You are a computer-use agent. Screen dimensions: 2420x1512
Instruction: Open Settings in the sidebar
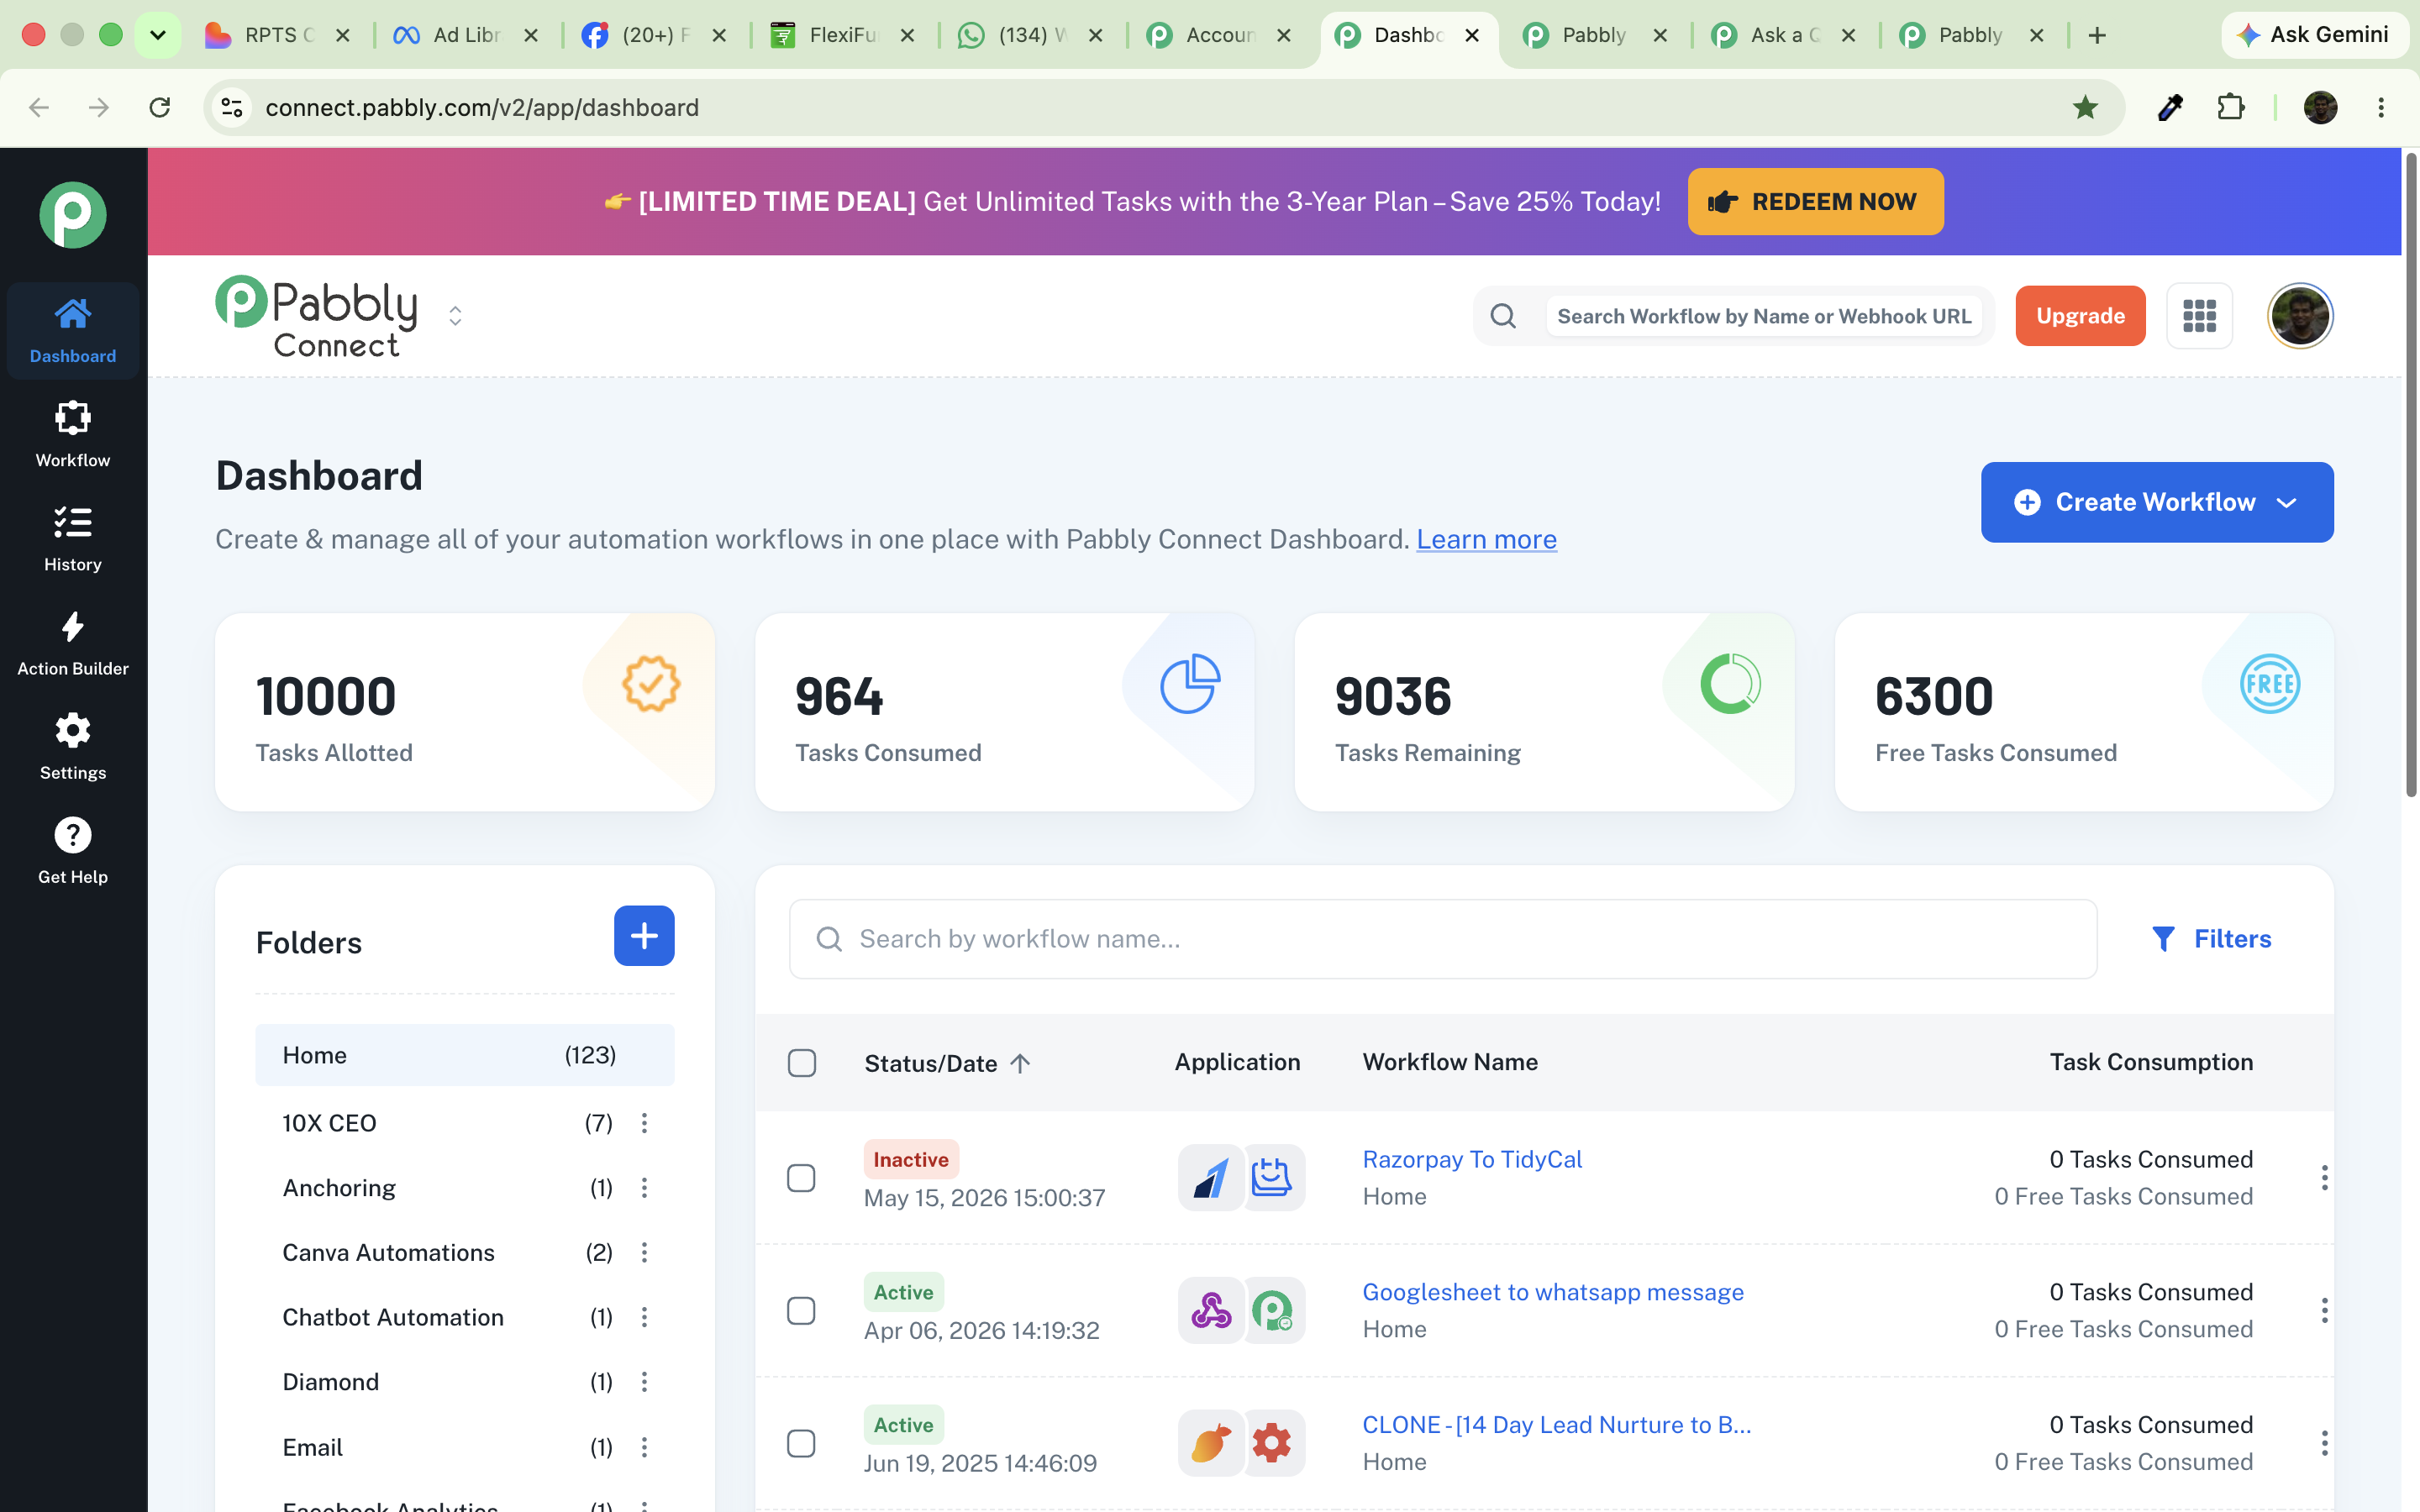pos(73,747)
